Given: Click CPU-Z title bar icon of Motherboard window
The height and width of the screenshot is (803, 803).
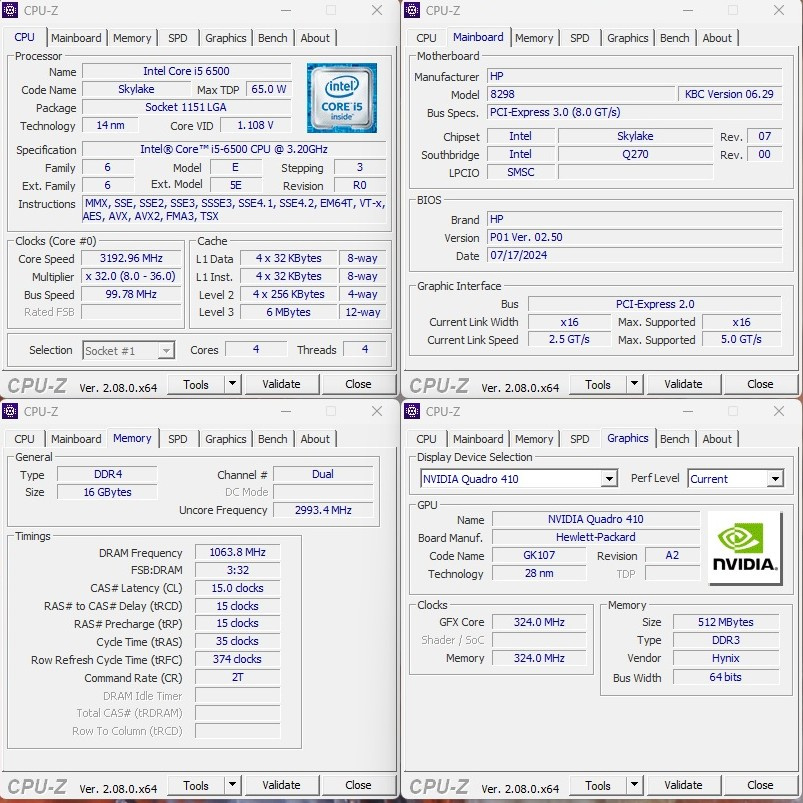Looking at the screenshot, I should point(413,11).
